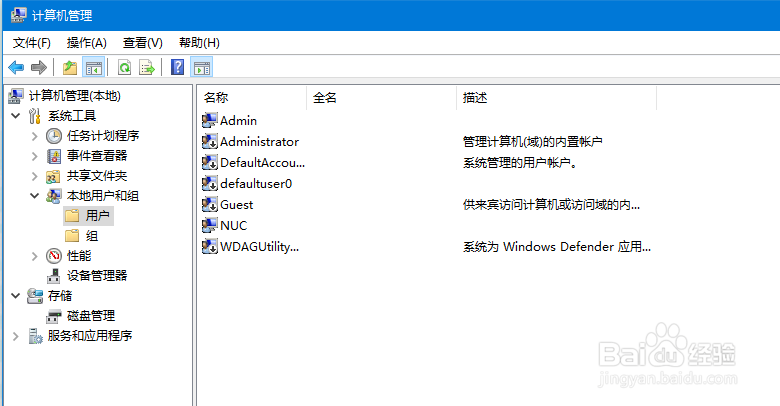Click the Export List toolbar icon

coord(147,68)
